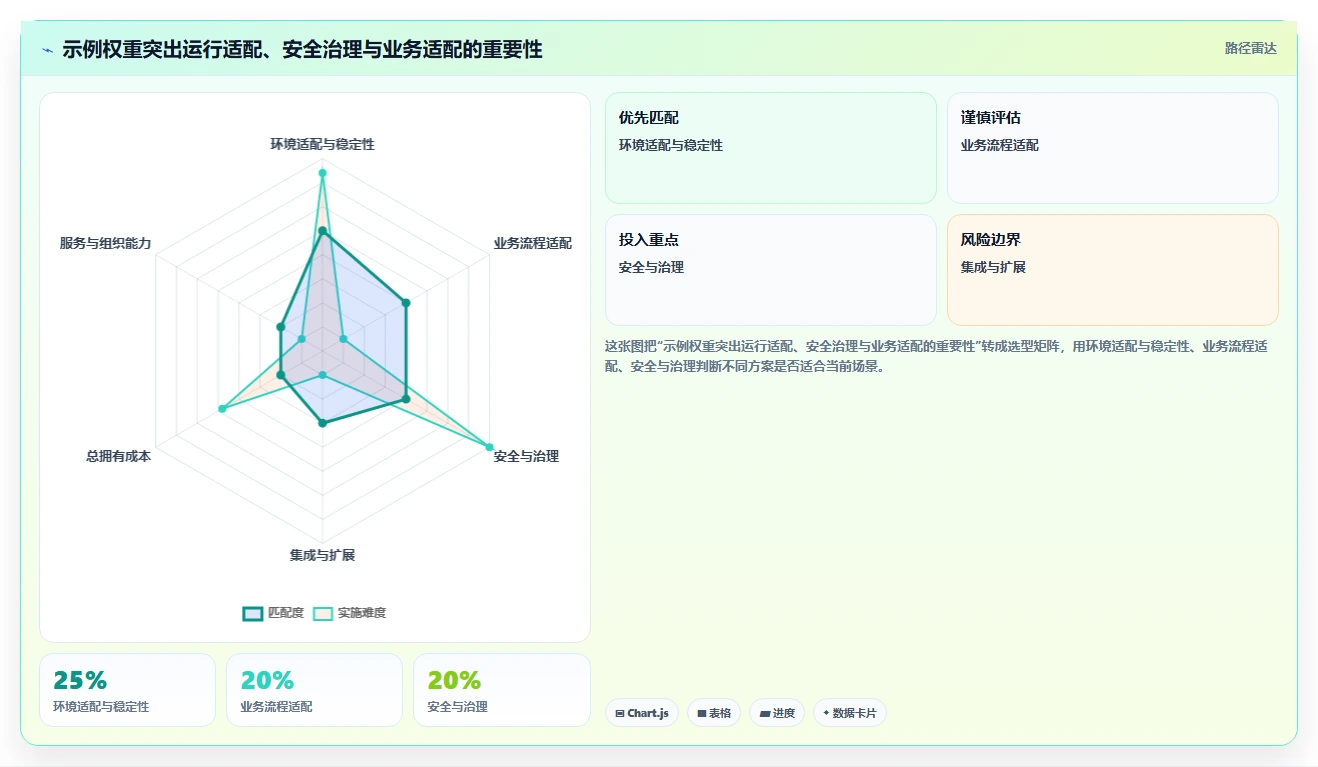Click the topmost 实施难度 radar data point
Image resolution: width=1318 pixels, height=767 pixels.
[x=322, y=173]
